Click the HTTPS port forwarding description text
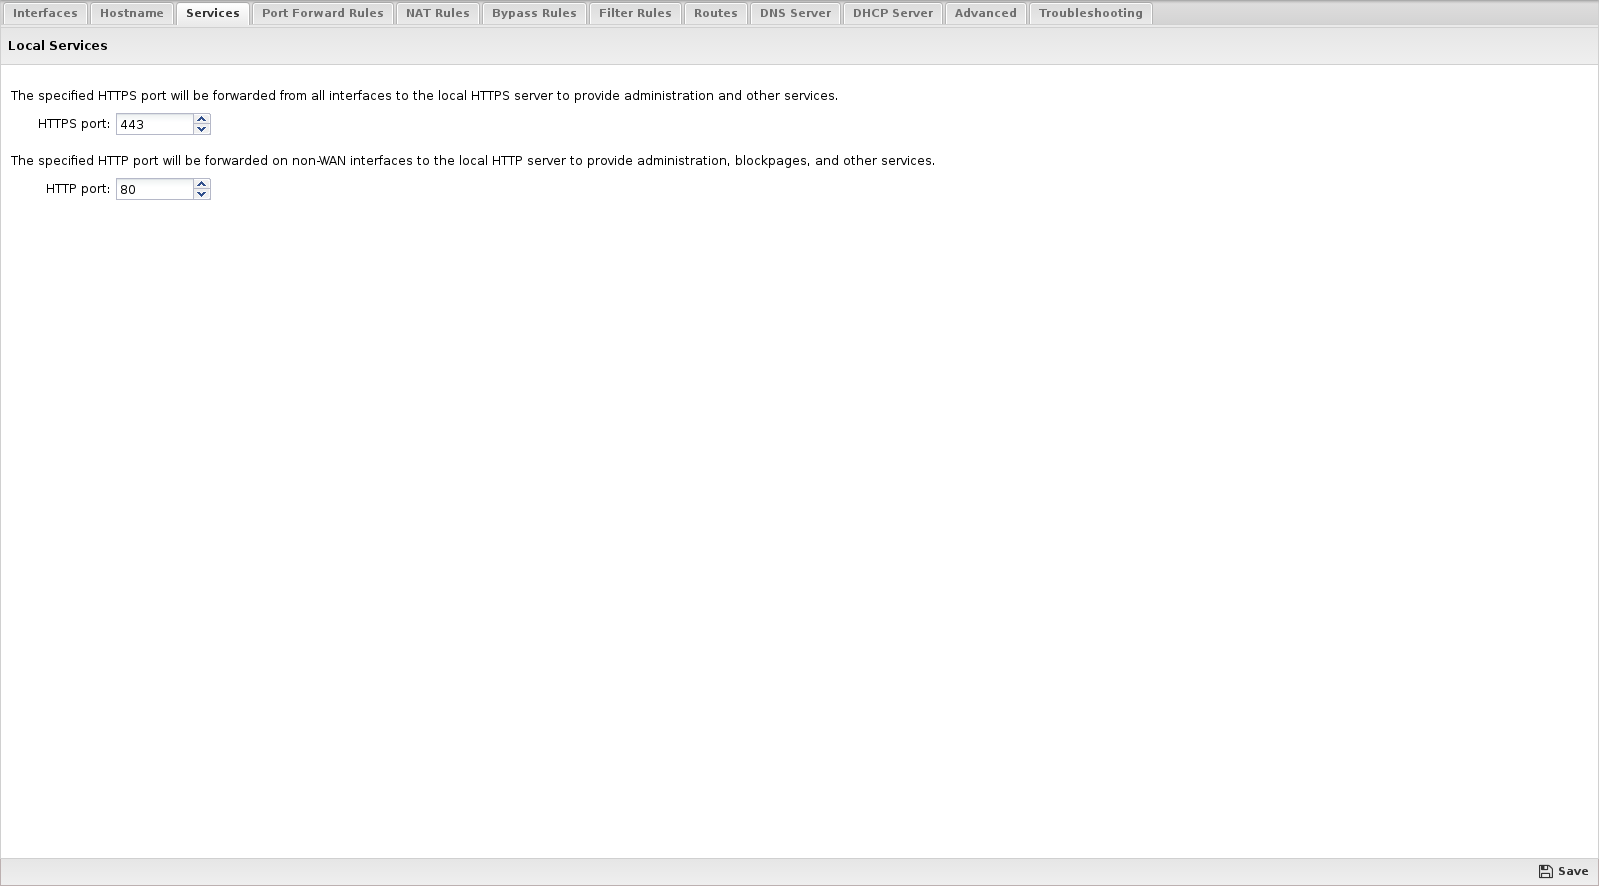This screenshot has width=1599, height=886. pyautogui.click(x=424, y=96)
